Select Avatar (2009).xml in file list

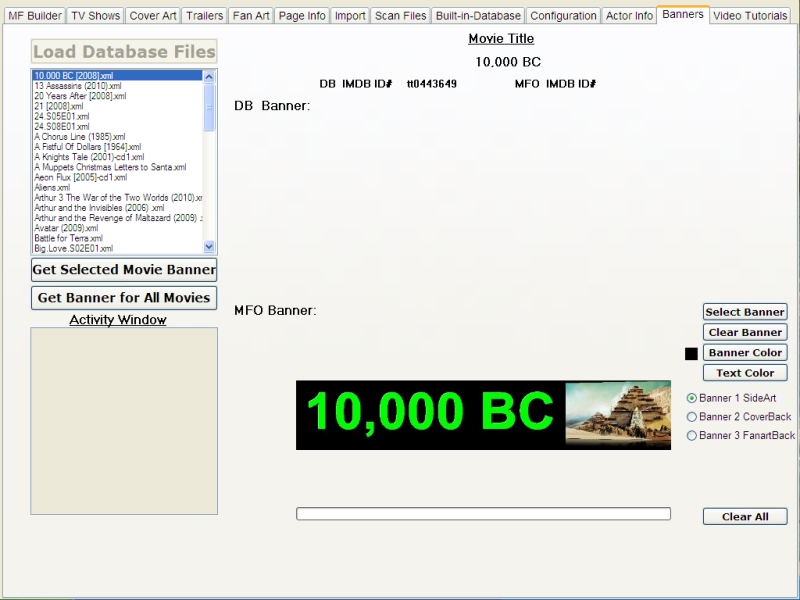click(x=66, y=228)
